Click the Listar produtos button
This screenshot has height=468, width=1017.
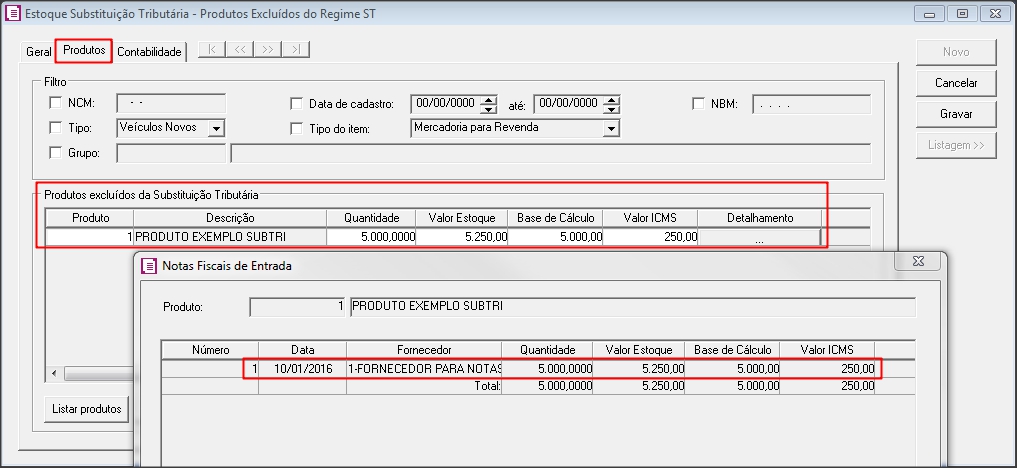click(87, 409)
